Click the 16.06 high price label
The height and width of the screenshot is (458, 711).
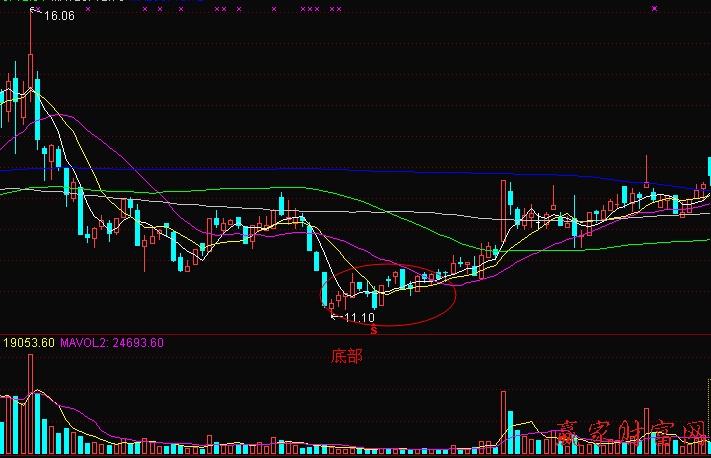point(58,17)
